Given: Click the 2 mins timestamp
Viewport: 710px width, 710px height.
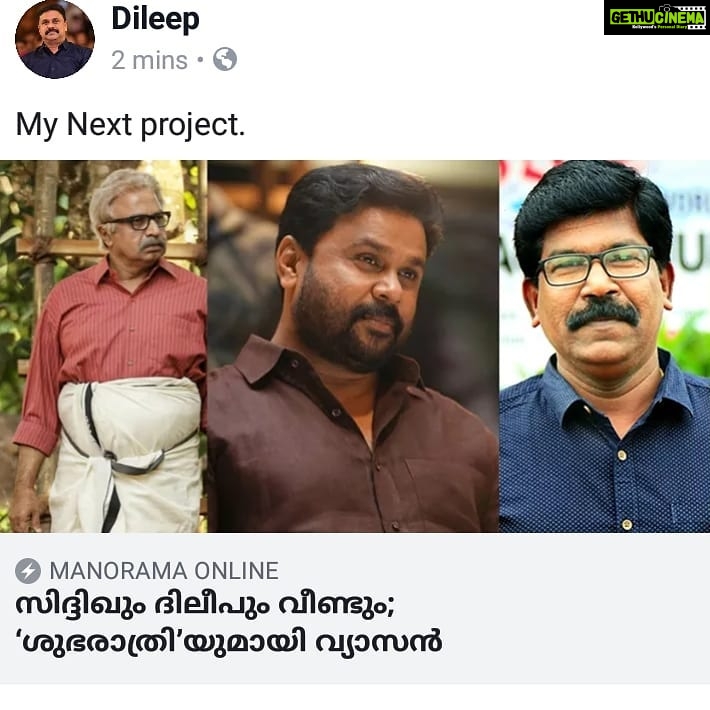Looking at the screenshot, I should [149, 60].
